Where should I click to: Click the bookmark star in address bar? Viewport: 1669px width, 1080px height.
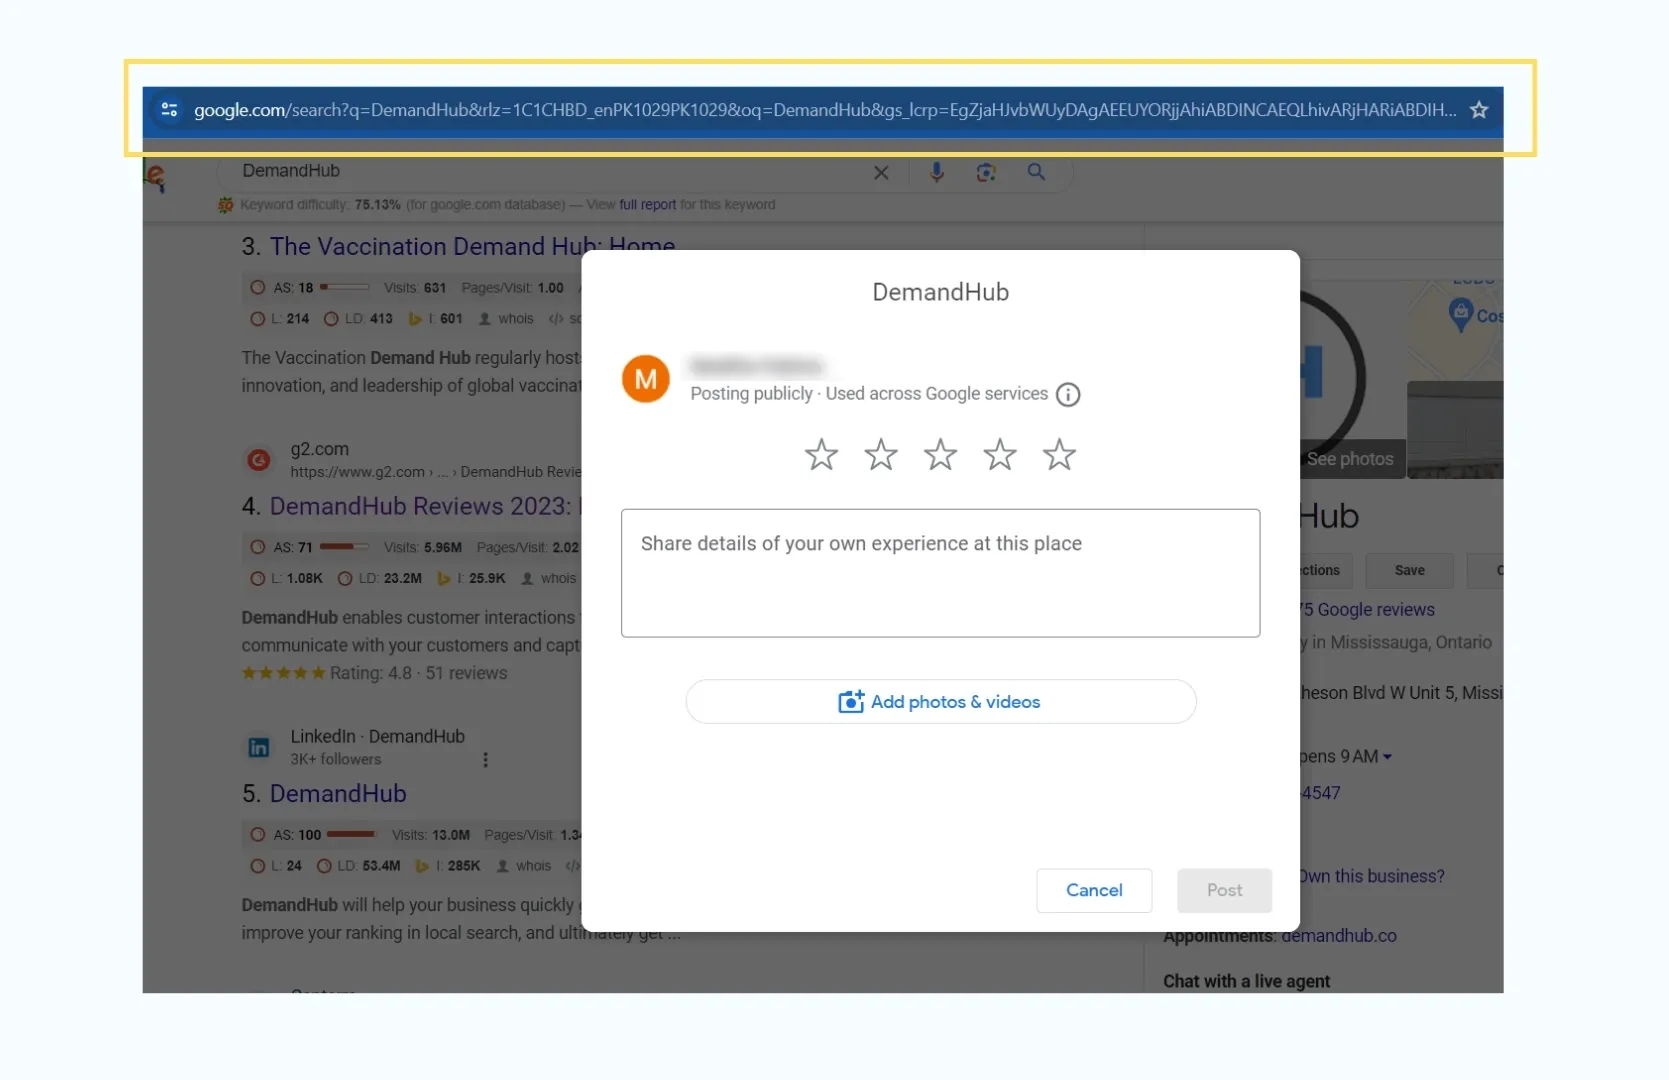[1479, 110]
